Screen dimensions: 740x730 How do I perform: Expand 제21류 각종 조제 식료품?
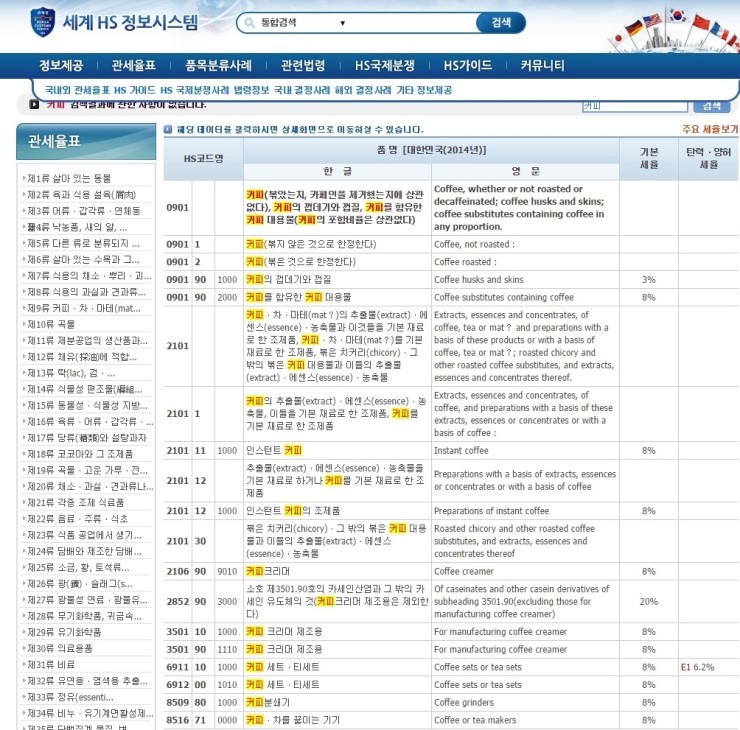pos(76,503)
